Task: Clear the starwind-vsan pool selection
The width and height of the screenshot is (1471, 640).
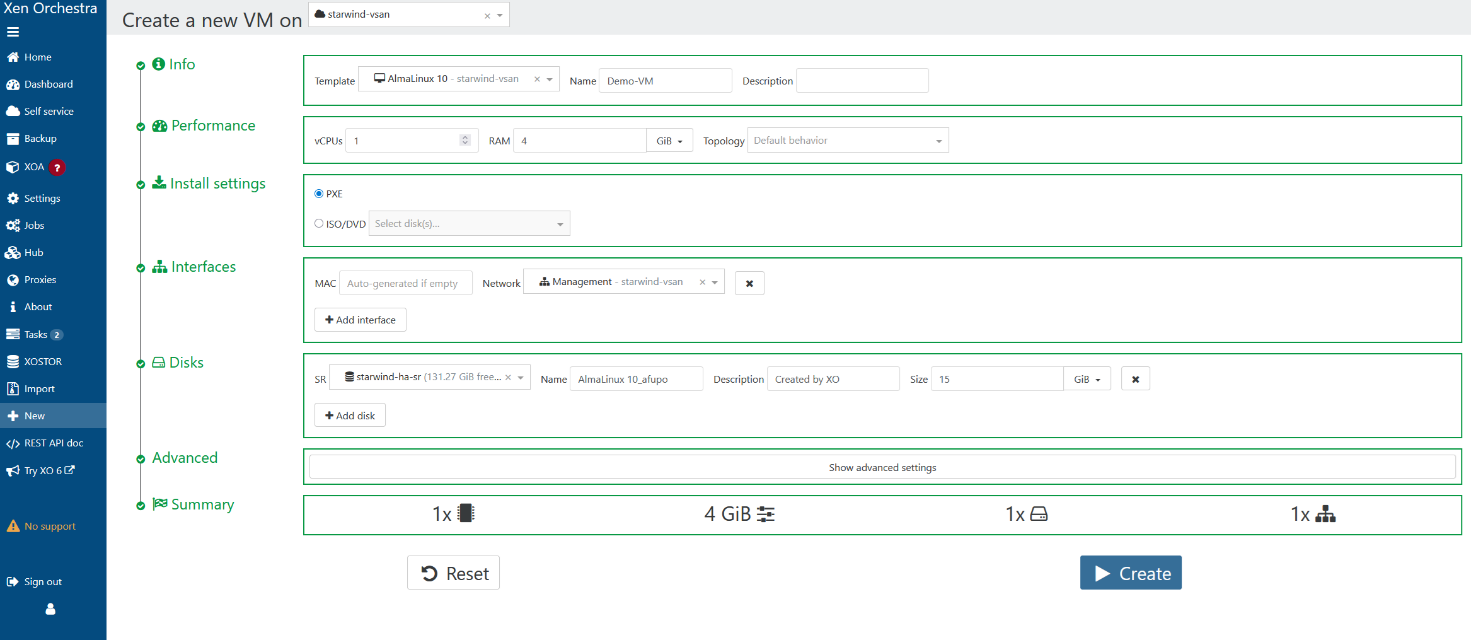Action: 487,15
